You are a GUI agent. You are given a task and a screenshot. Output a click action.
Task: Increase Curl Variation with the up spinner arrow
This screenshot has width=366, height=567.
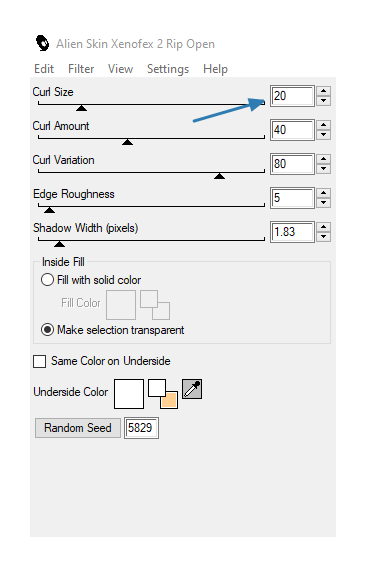point(323,159)
